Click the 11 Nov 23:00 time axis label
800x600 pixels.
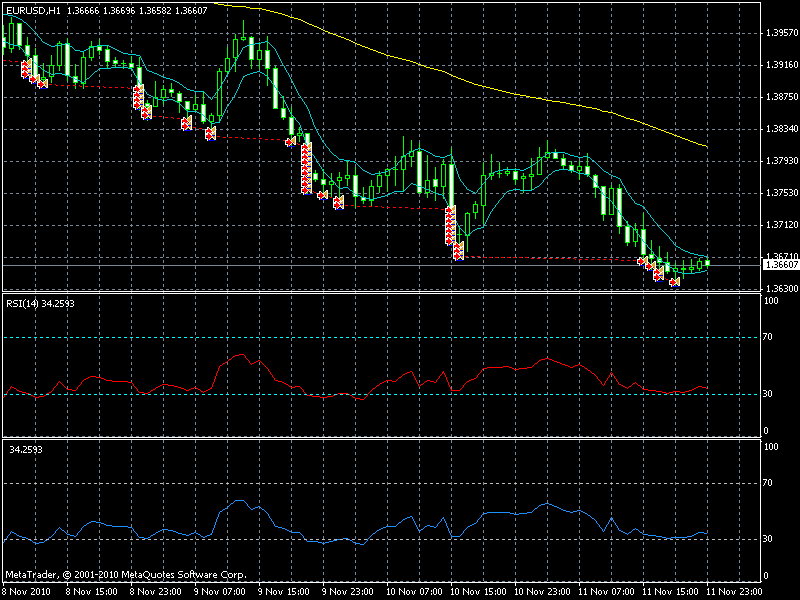click(x=733, y=592)
